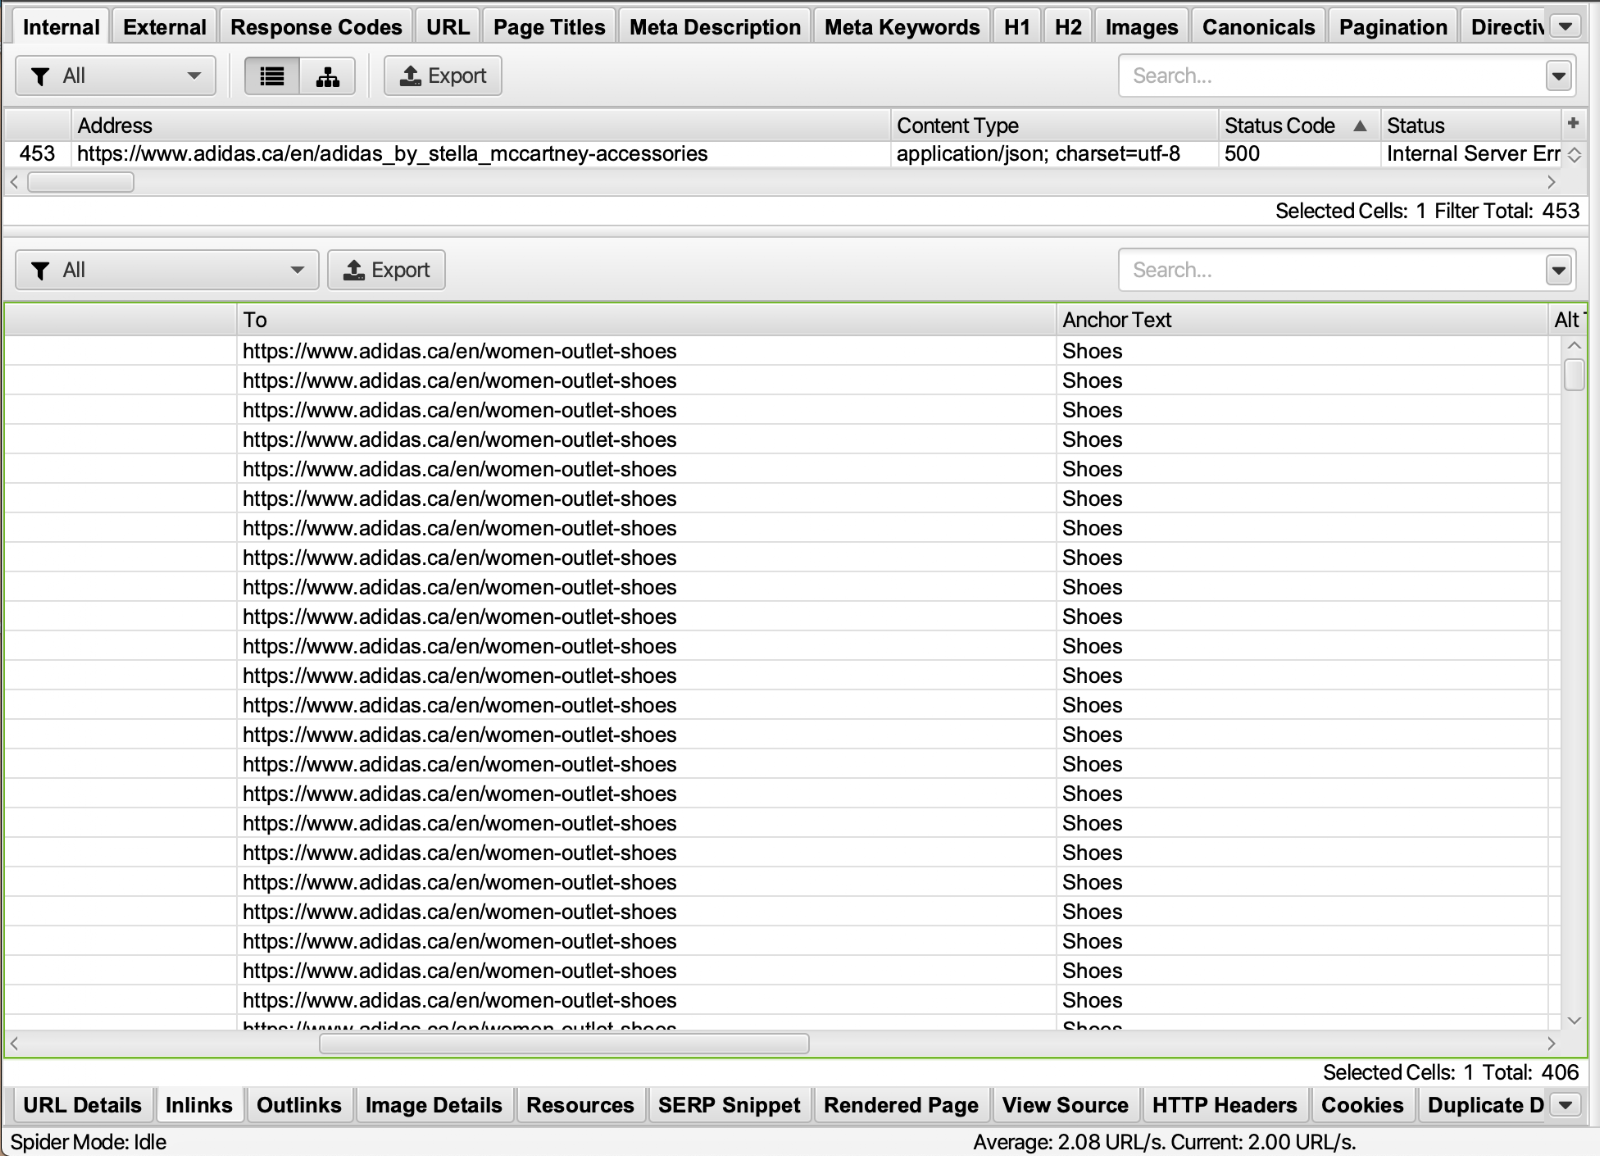Viewport: 1600px width, 1156px height.
Task: Click lower table horizontal scrollbar thumb
Action: pos(564,1044)
